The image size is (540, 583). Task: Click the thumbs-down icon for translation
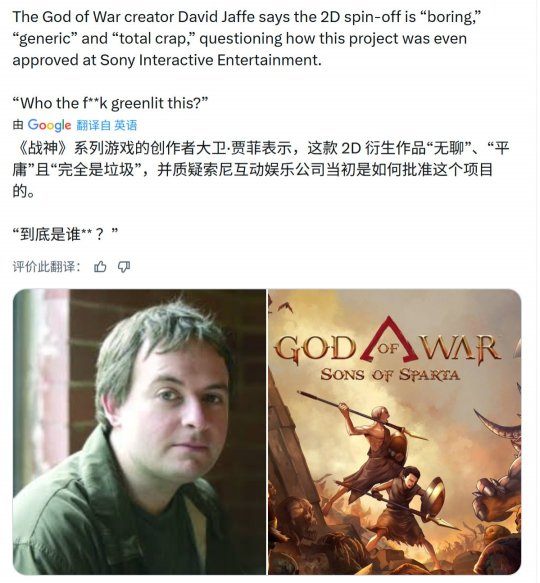124,267
